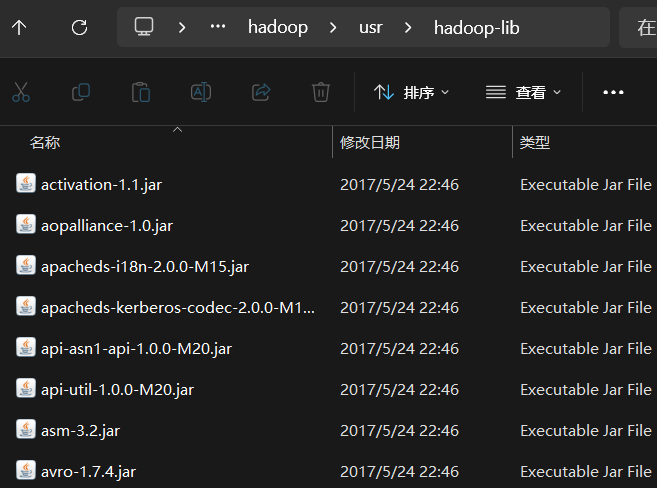Select api-asn1-api-1.0.0-M20.jar file
This screenshot has width=657, height=488.
pos(136,349)
